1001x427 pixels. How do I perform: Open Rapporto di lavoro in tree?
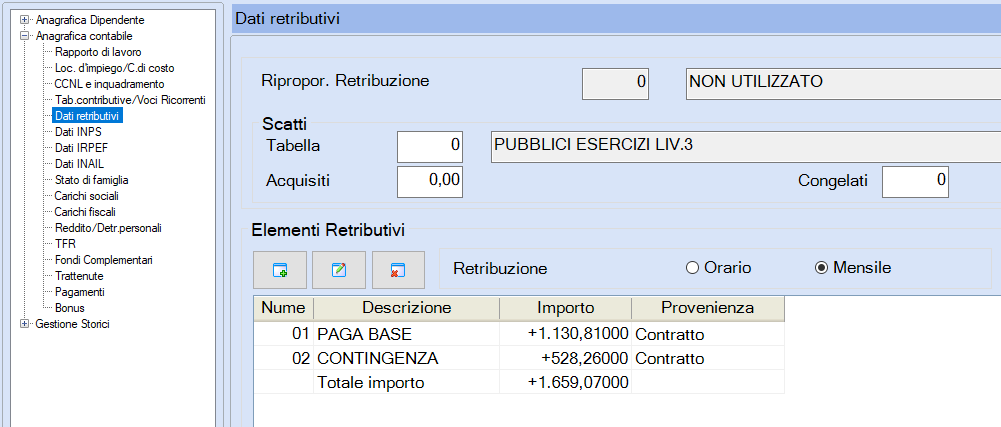click(x=98, y=52)
